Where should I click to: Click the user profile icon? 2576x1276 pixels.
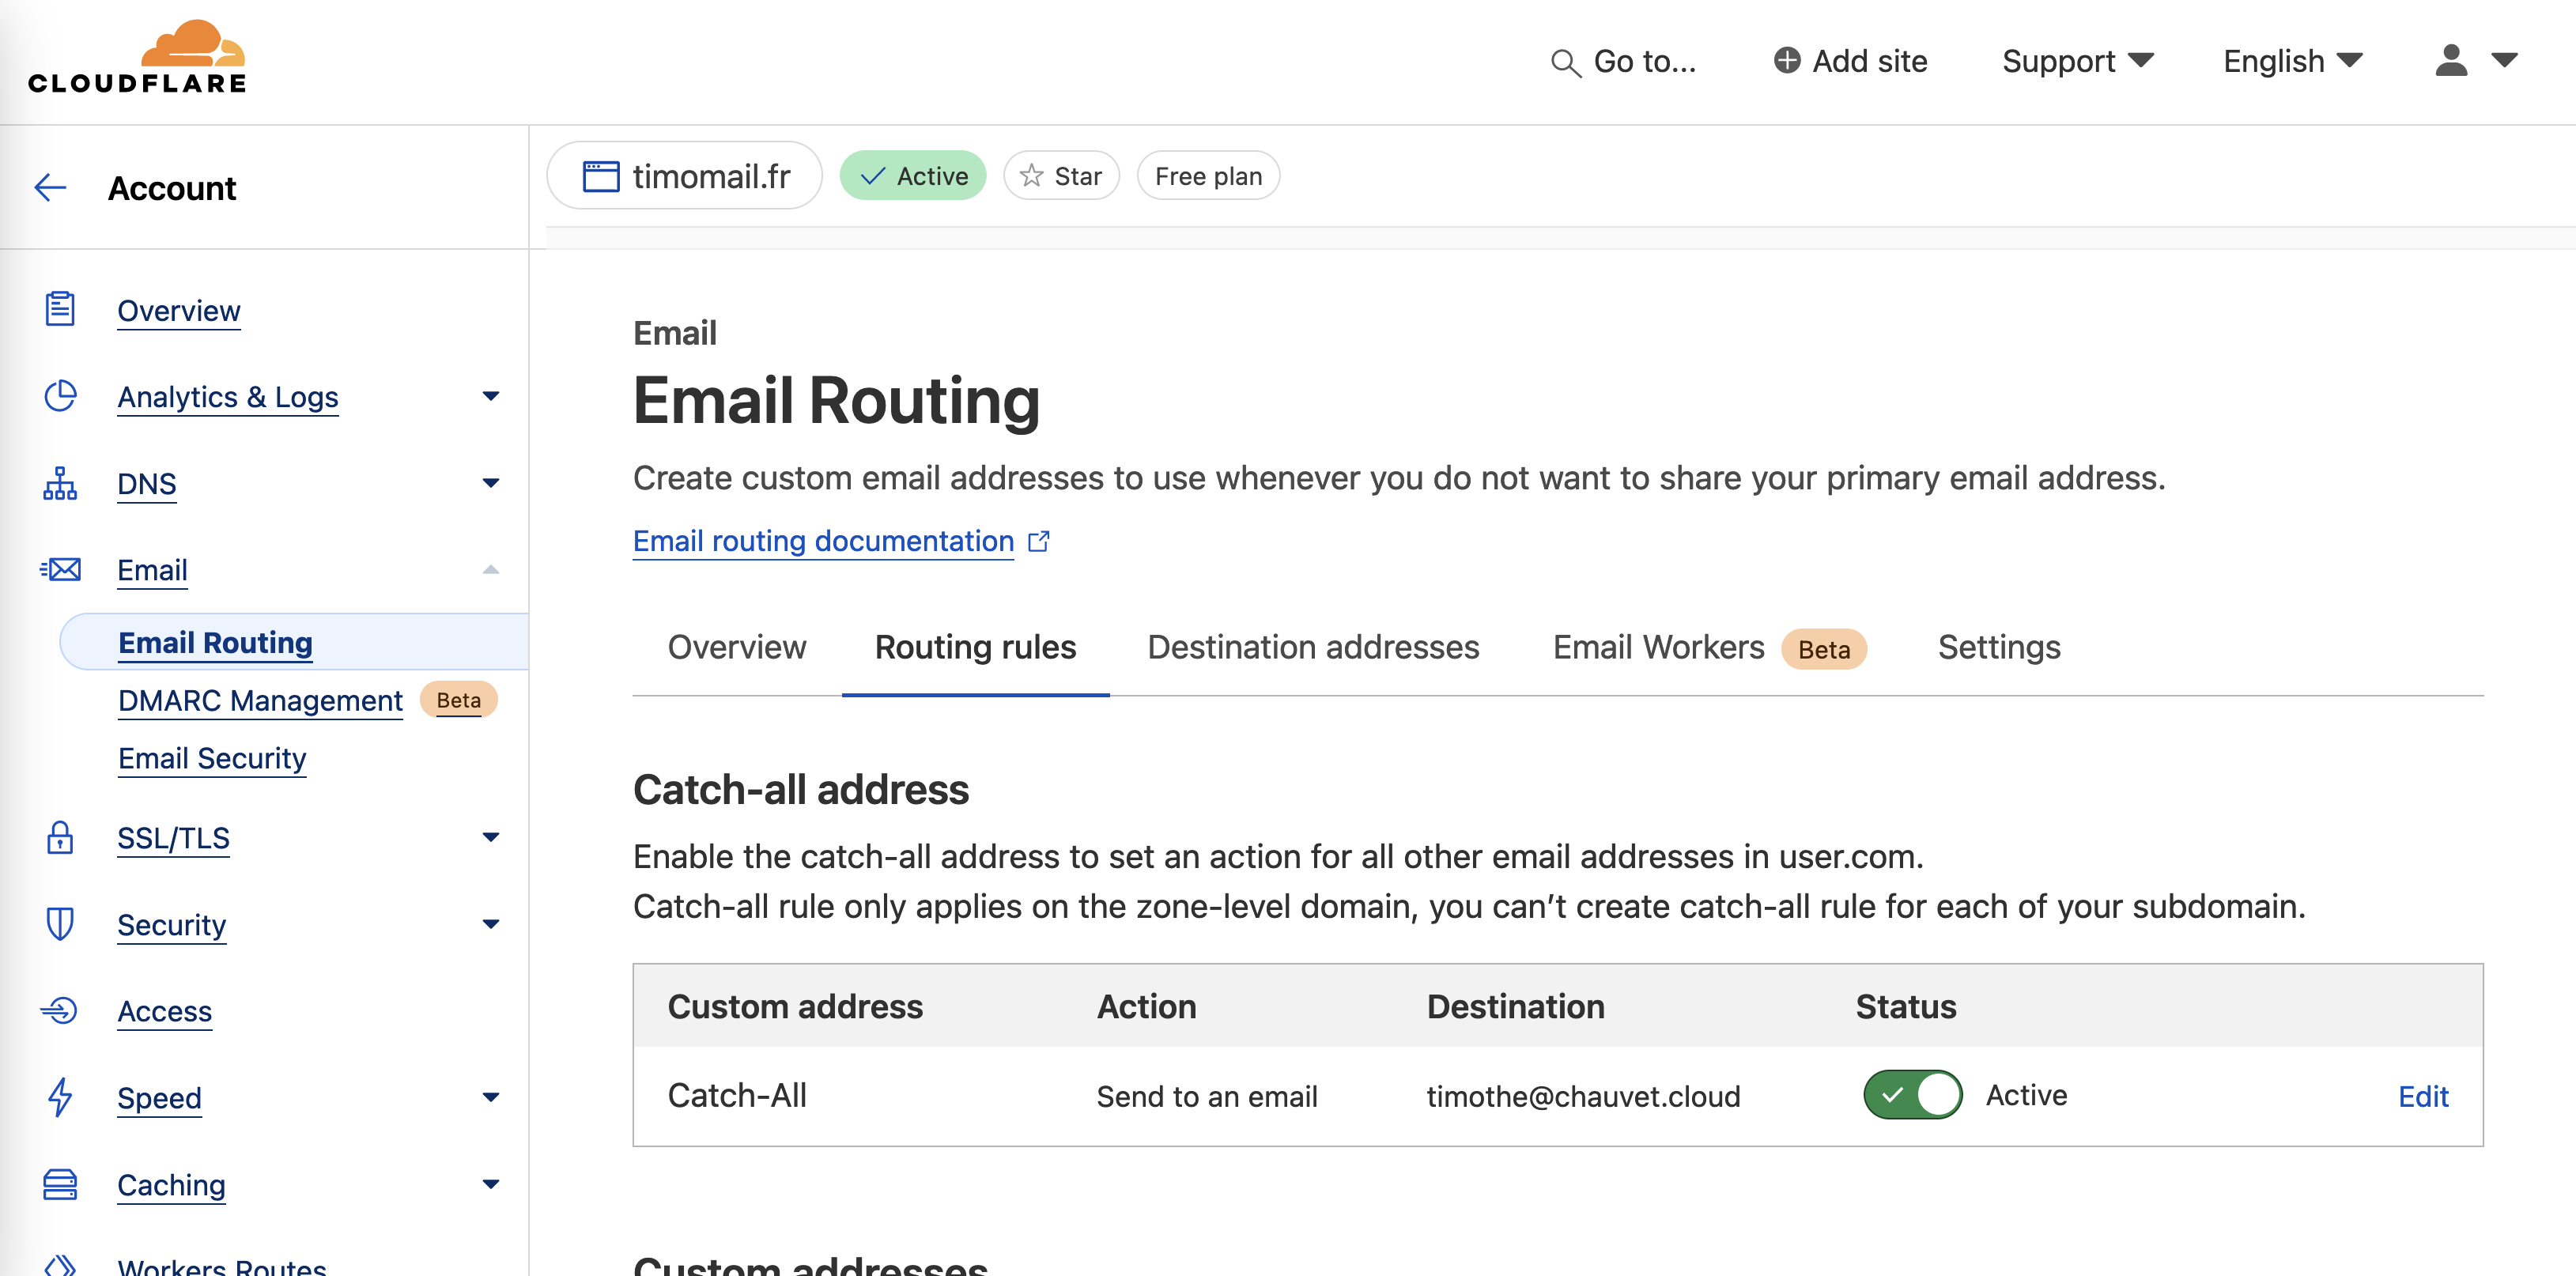click(x=2451, y=60)
